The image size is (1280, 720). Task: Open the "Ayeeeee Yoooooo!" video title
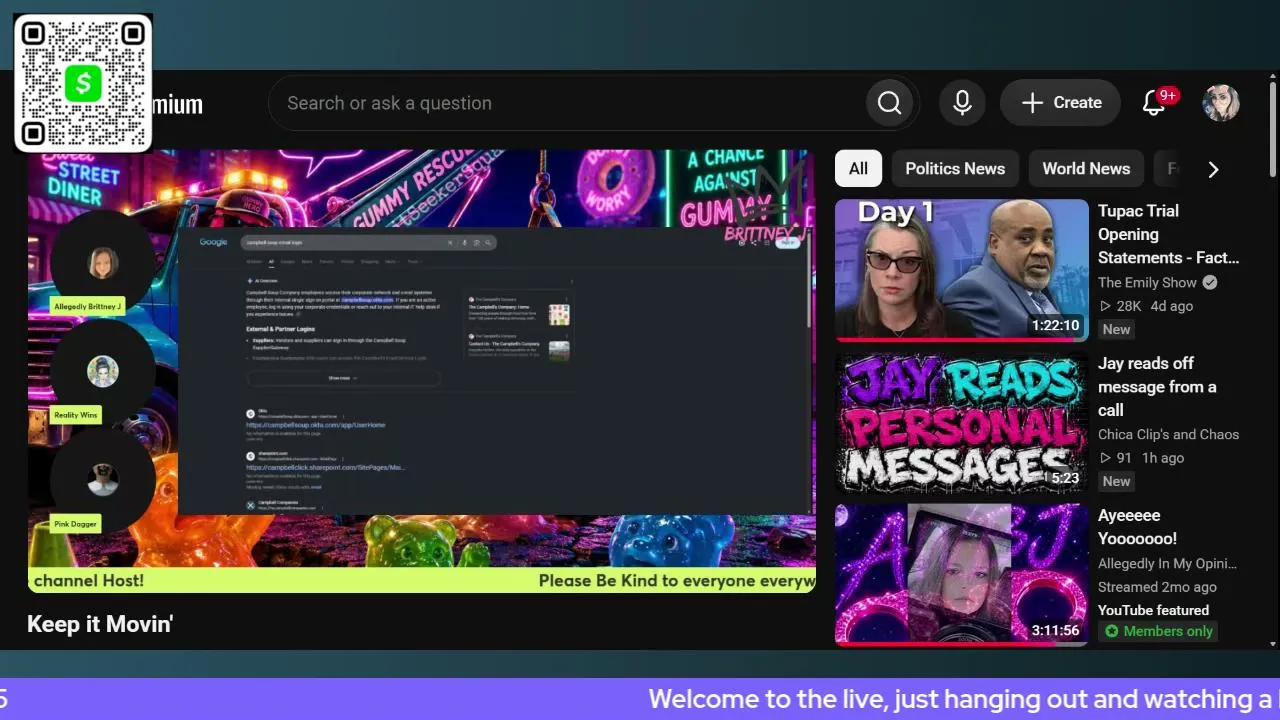tap(1137, 527)
